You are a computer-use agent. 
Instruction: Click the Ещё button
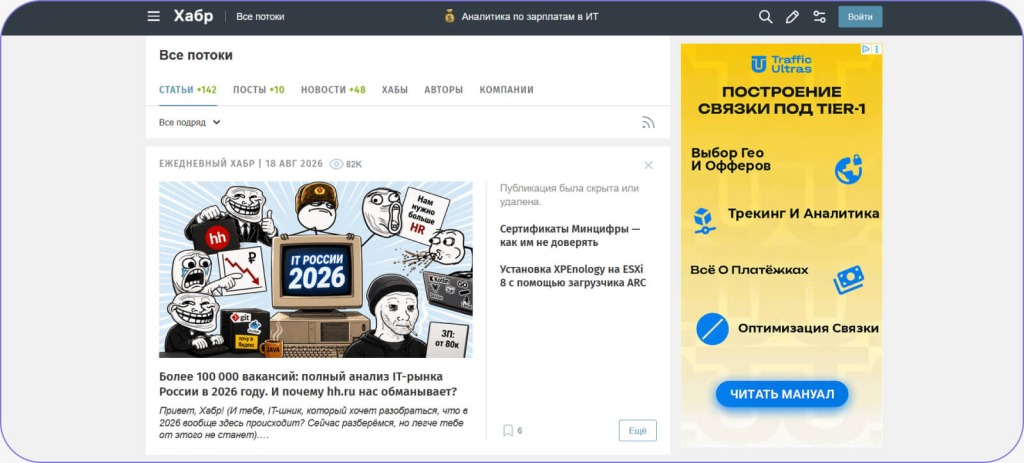click(x=637, y=430)
